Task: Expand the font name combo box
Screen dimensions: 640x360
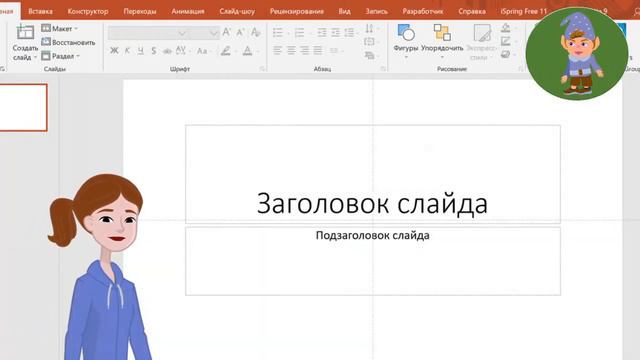Action: (182, 33)
